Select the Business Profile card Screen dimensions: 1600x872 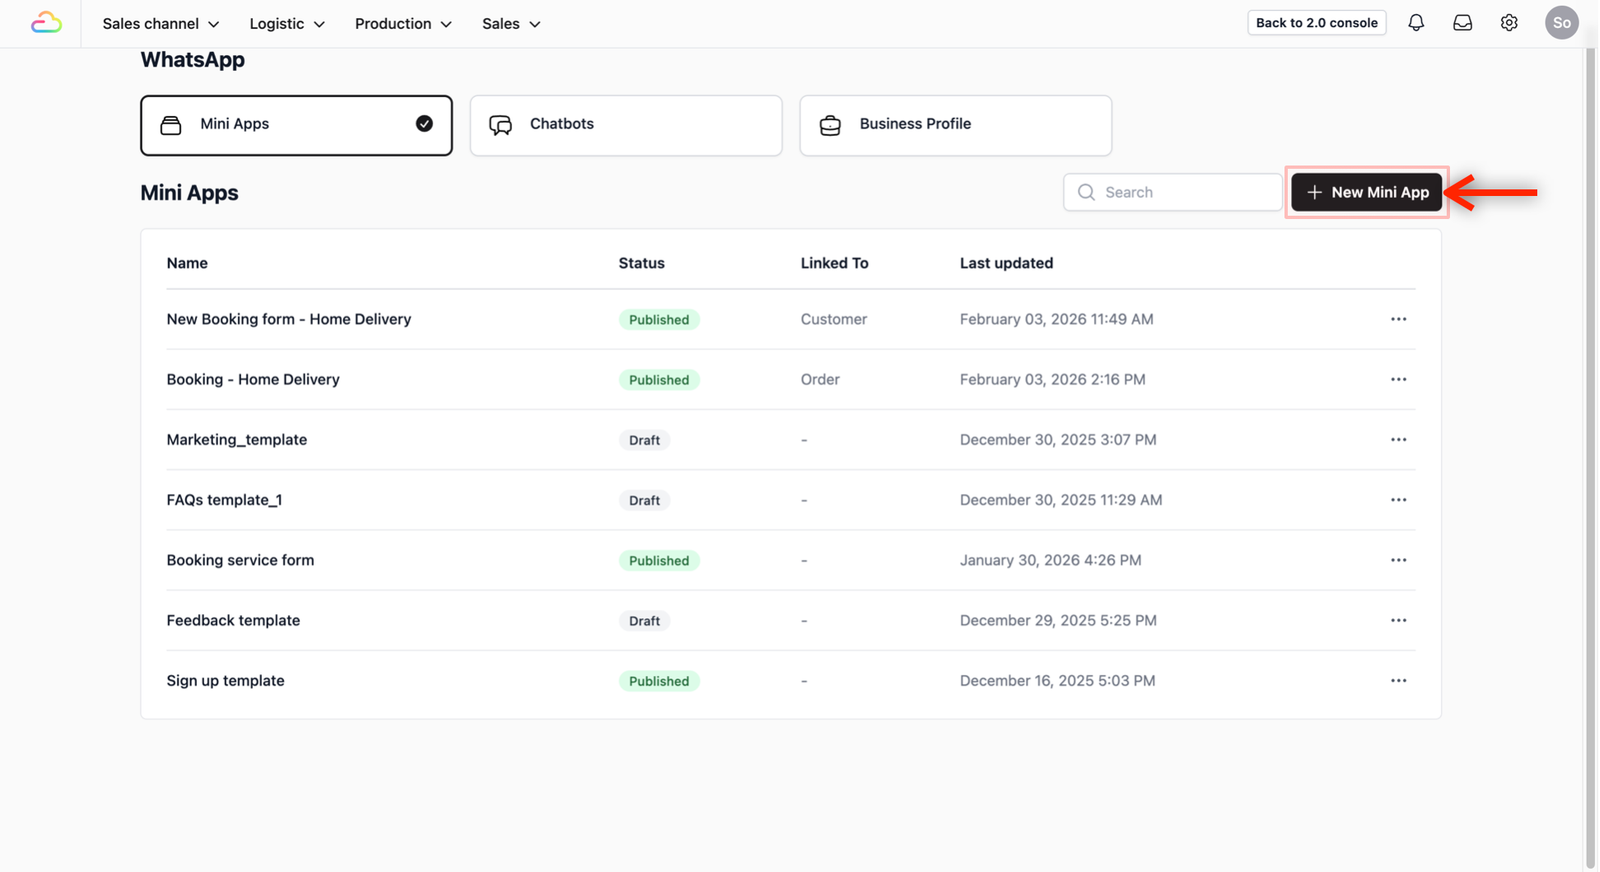[x=955, y=125]
